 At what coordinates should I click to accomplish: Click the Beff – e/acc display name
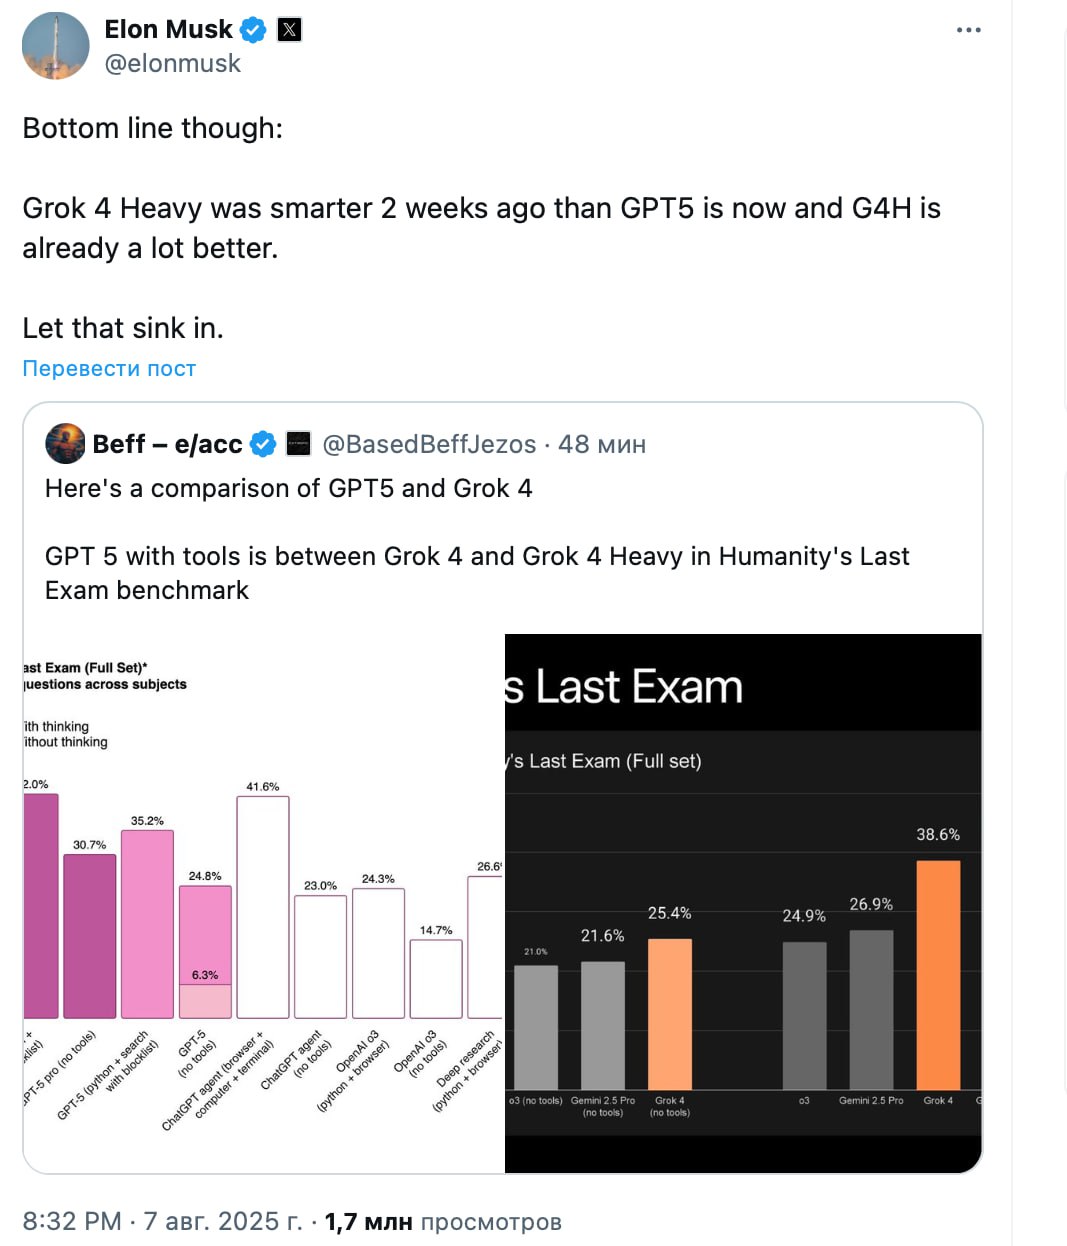pyautogui.click(x=167, y=444)
